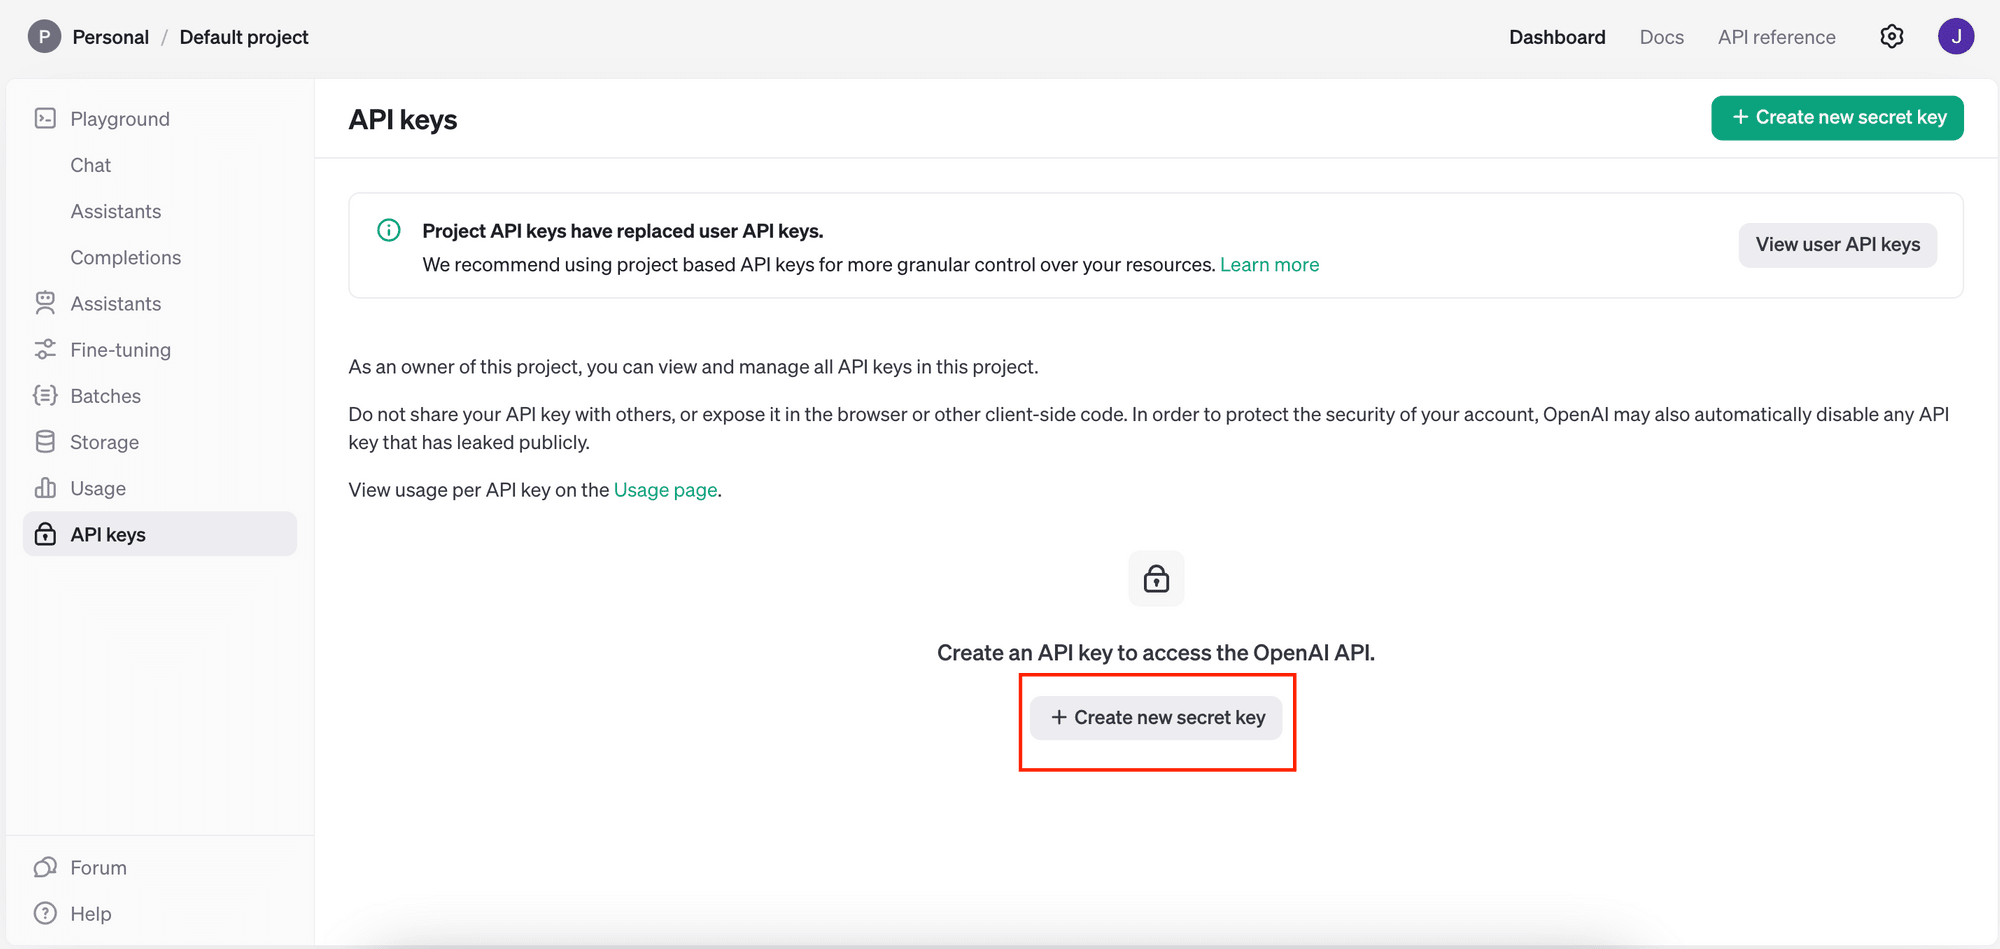The image size is (2000, 949).
Task: Click the green Create new secret key button
Action: pyautogui.click(x=1837, y=117)
